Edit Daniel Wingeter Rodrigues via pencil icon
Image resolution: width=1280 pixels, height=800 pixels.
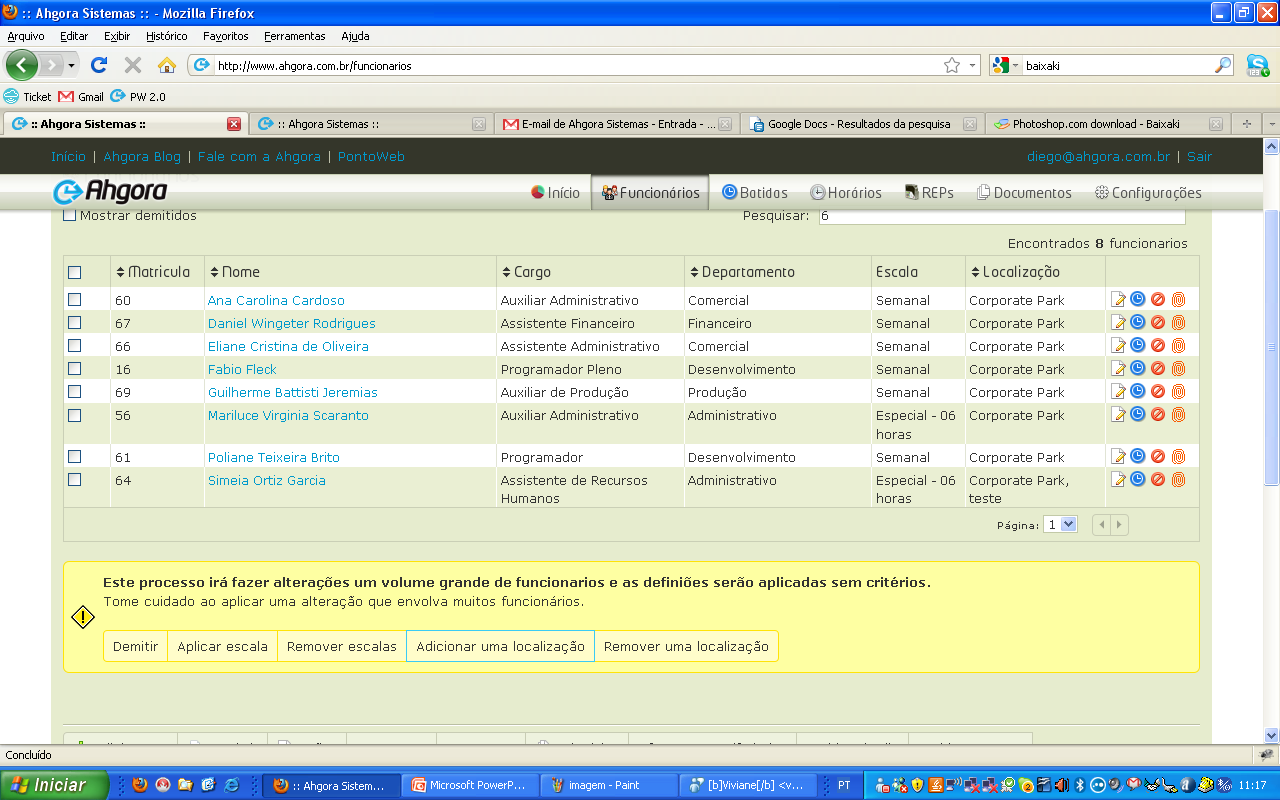[x=1119, y=323]
